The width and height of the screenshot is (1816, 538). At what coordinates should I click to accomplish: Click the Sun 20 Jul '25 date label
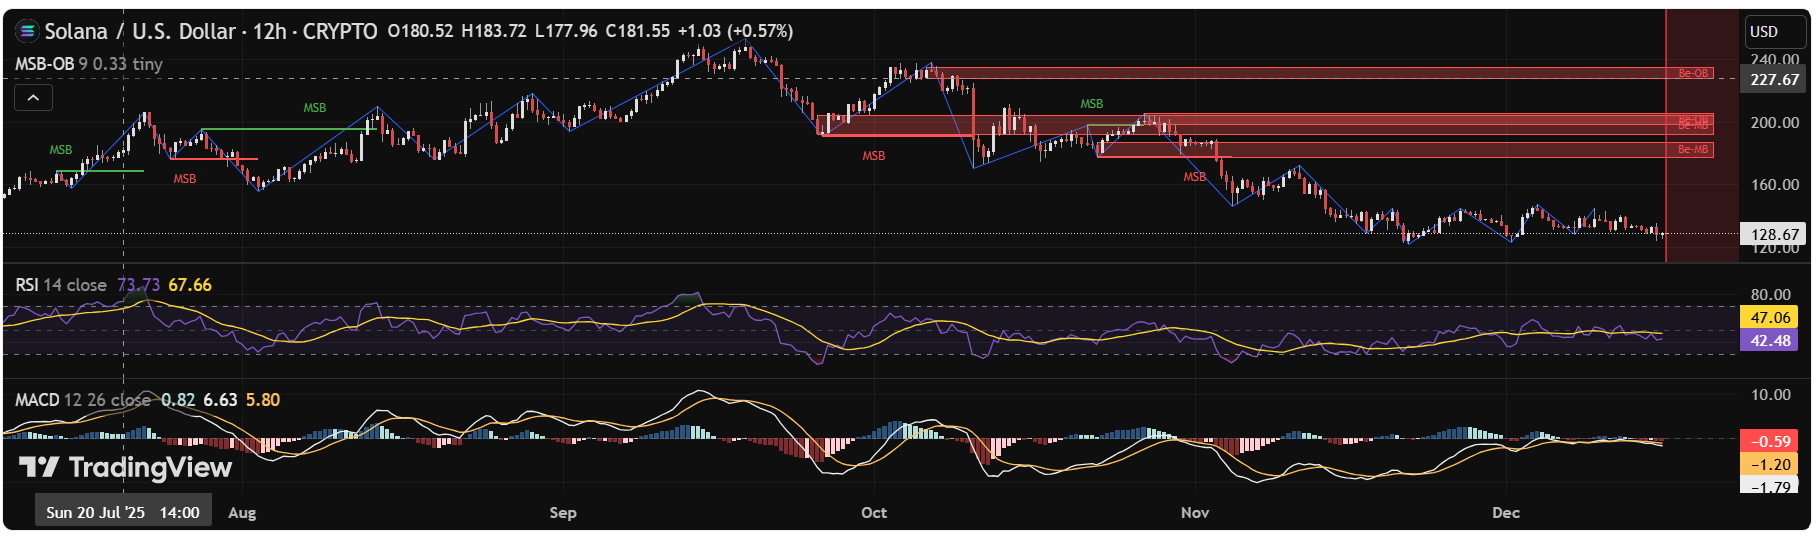coord(123,512)
